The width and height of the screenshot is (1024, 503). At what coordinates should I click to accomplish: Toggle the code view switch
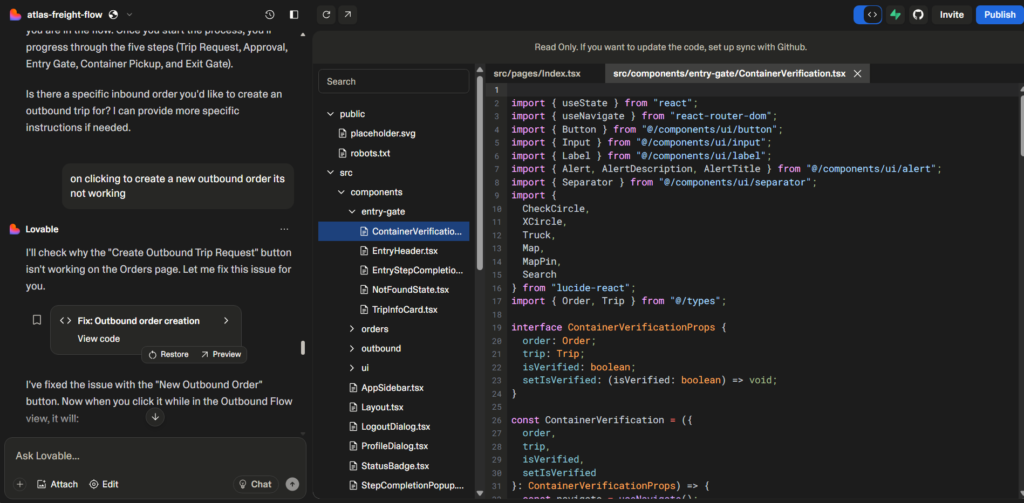[x=868, y=14]
